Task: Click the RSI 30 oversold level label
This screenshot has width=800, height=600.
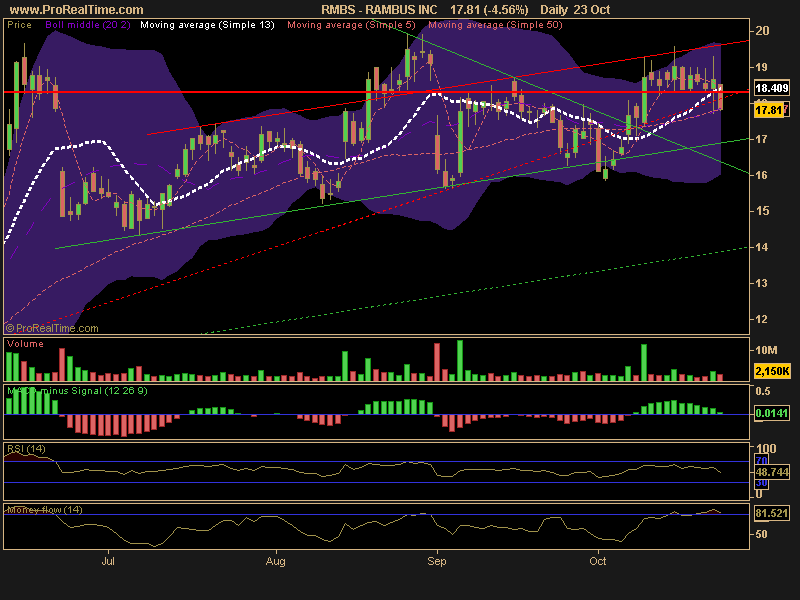Action: point(762,483)
